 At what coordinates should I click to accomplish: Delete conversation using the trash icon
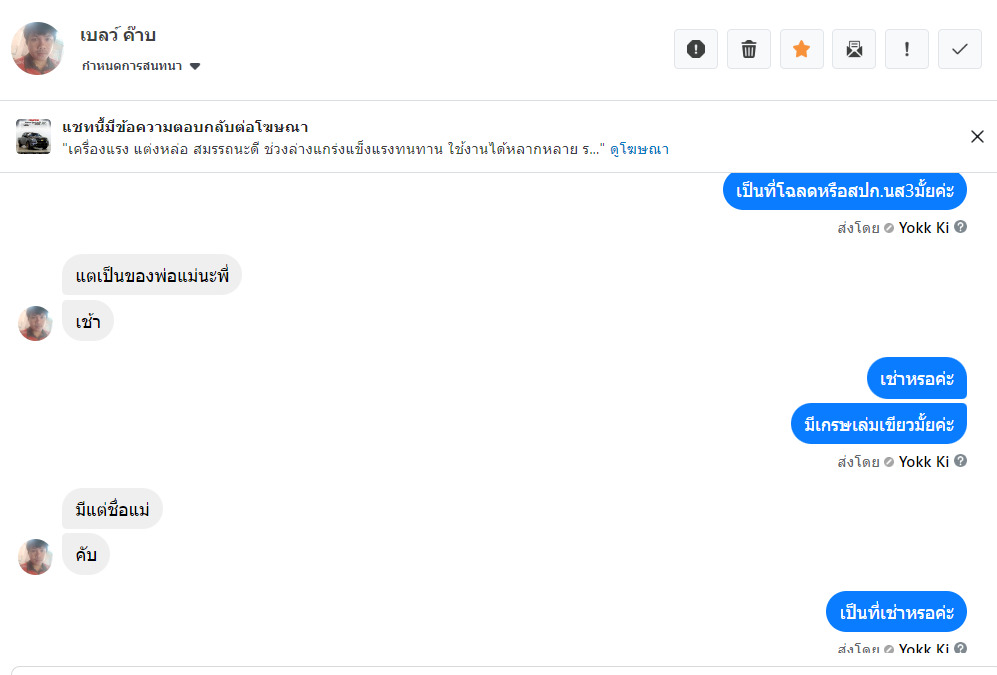[x=749, y=49]
